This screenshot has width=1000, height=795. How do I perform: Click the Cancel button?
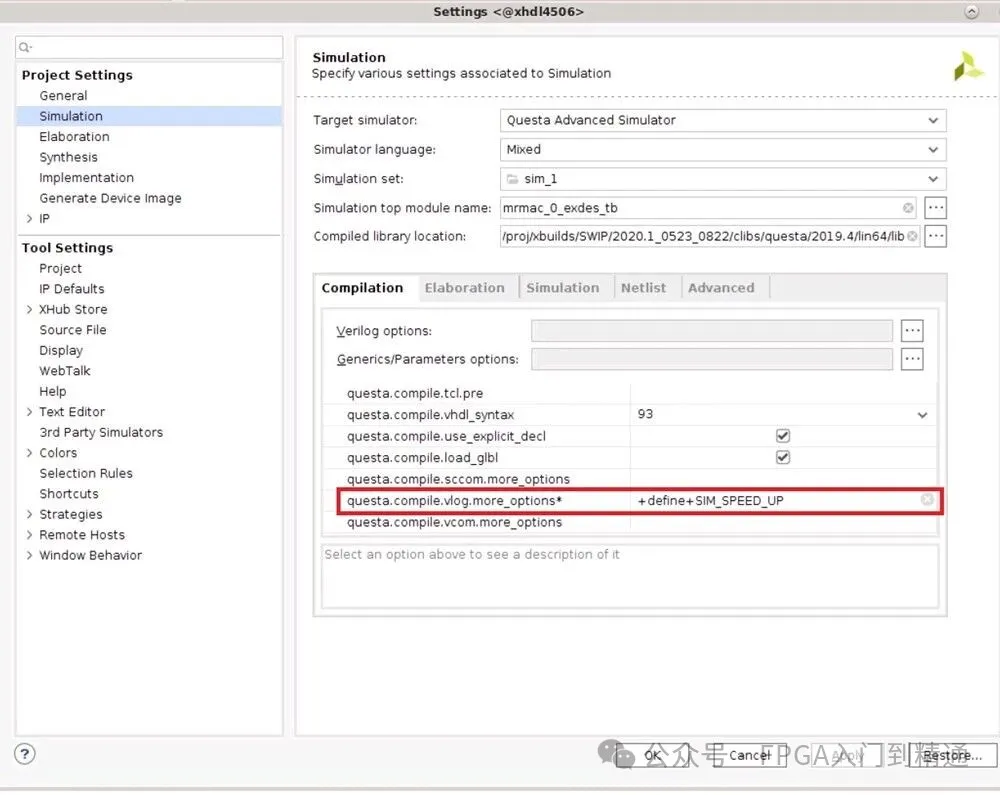[x=749, y=755]
